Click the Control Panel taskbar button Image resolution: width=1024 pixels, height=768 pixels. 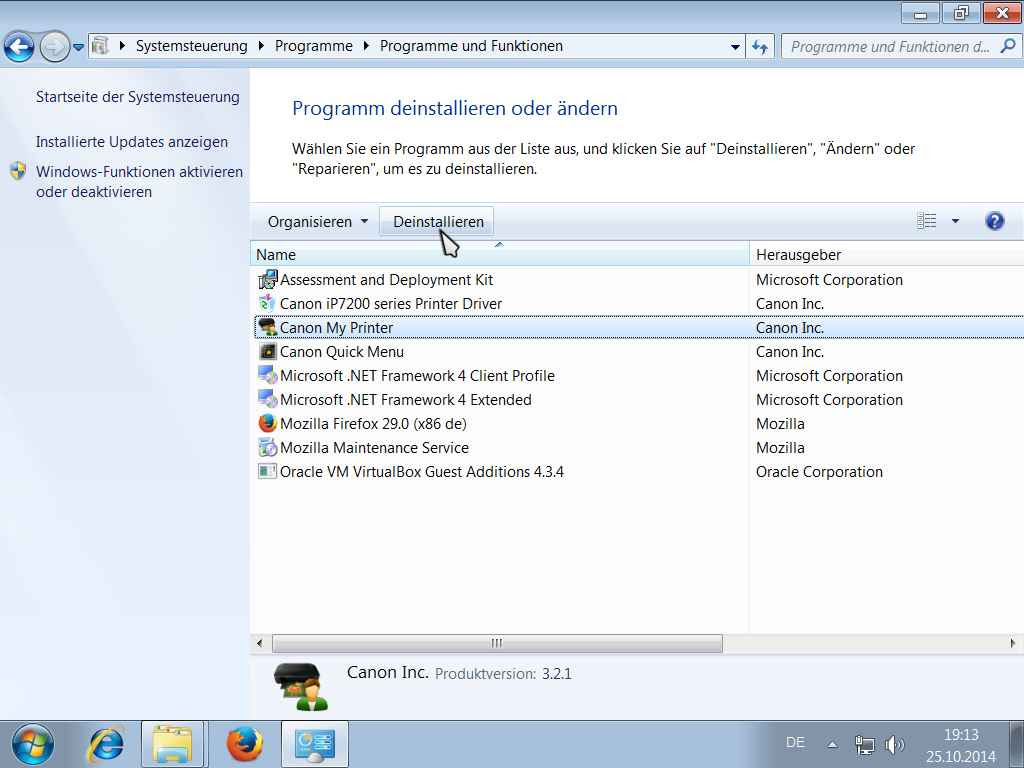pos(315,744)
